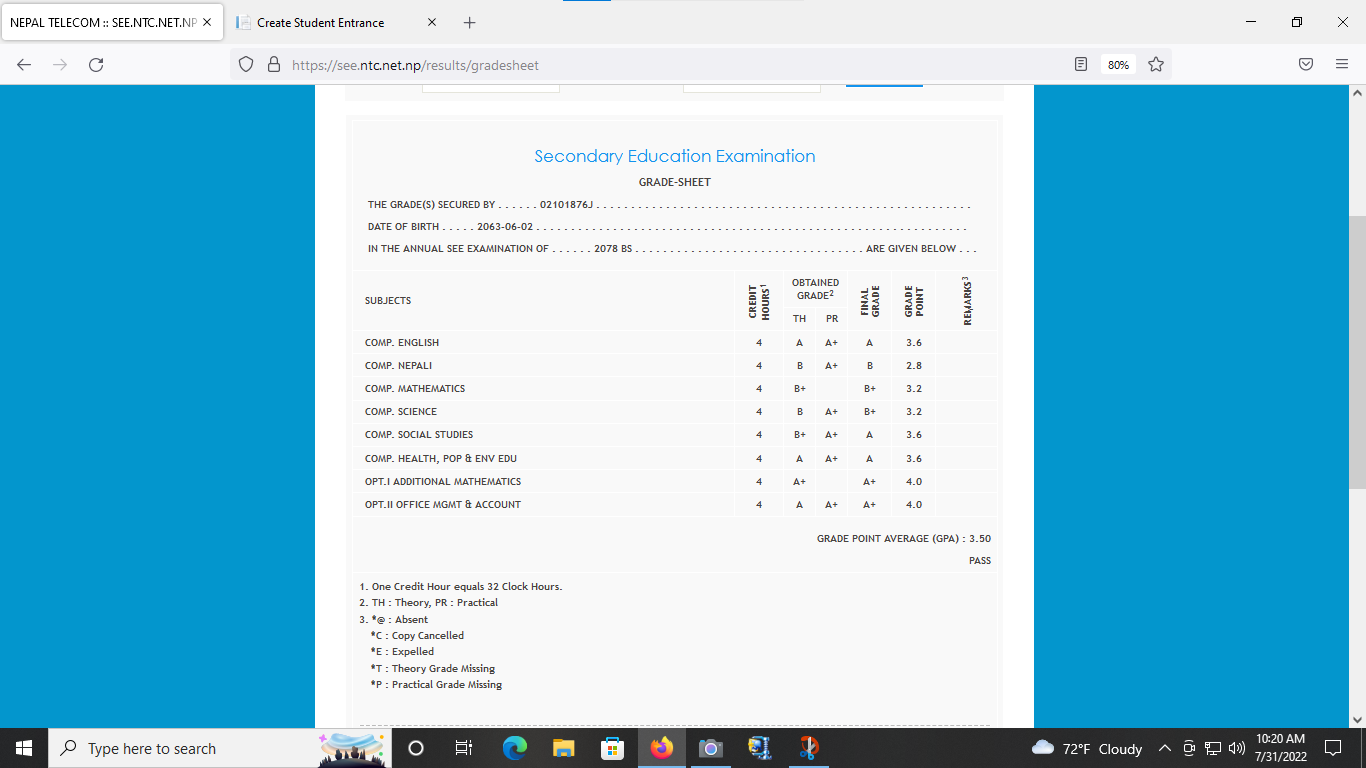Reset the 80% zoom level indicator
The height and width of the screenshot is (768, 1366).
(1118, 64)
